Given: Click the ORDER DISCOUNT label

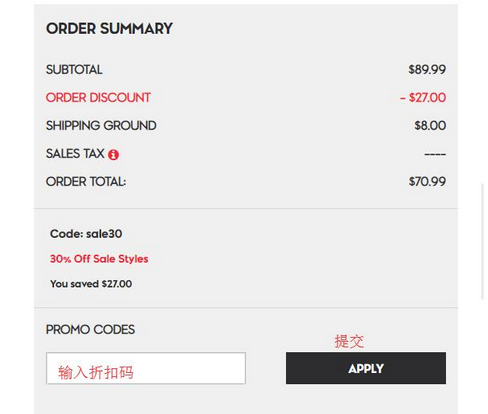Looking at the screenshot, I should 98,97.
